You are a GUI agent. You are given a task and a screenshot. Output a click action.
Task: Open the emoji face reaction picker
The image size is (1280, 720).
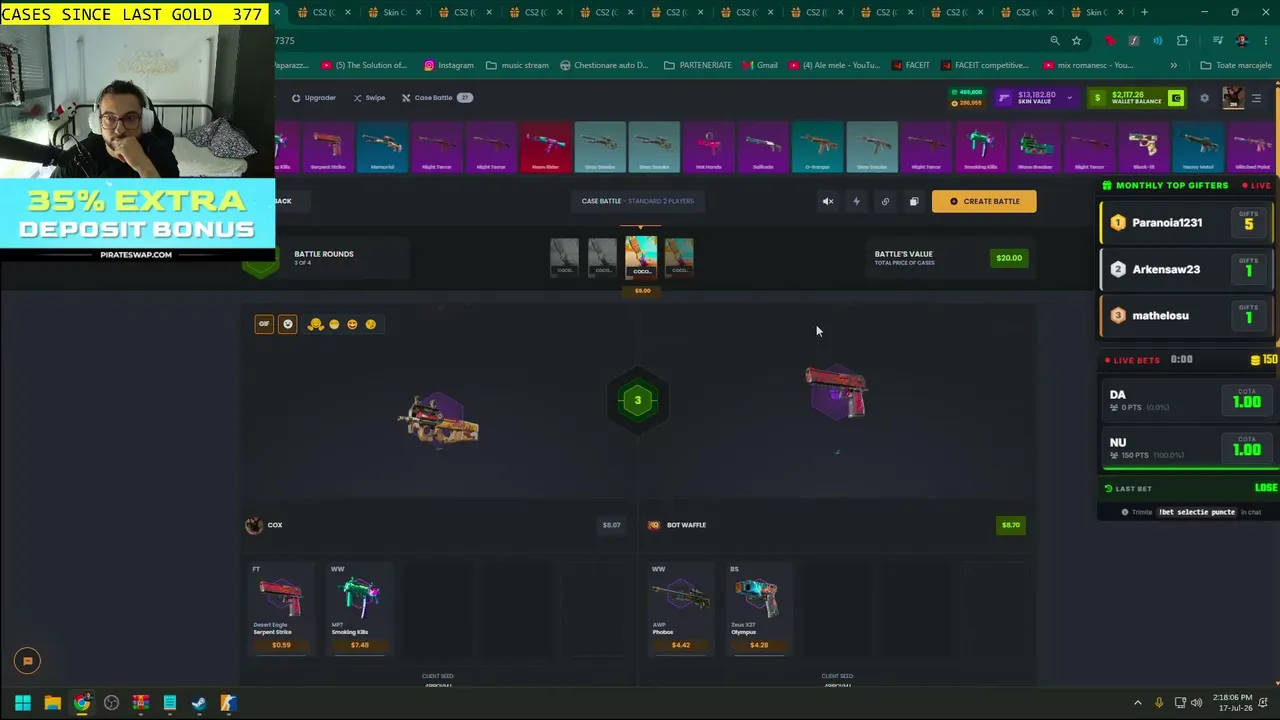[288, 324]
